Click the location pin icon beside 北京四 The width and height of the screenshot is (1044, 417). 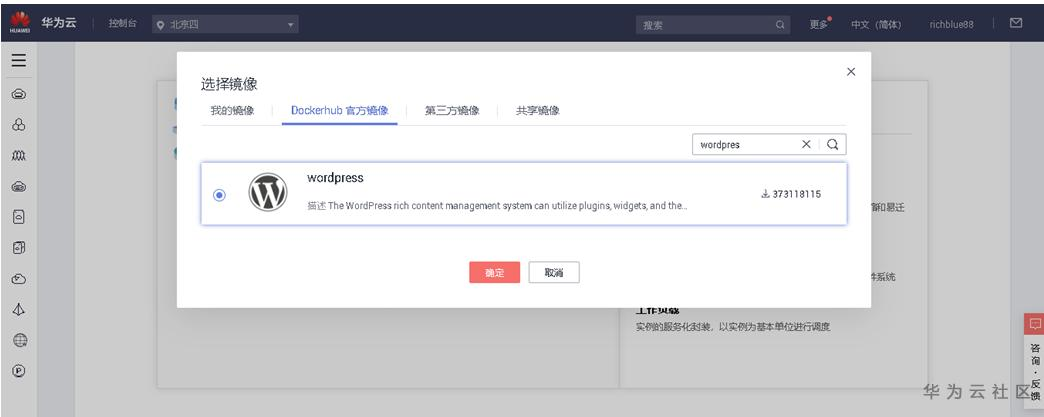(x=160, y=25)
